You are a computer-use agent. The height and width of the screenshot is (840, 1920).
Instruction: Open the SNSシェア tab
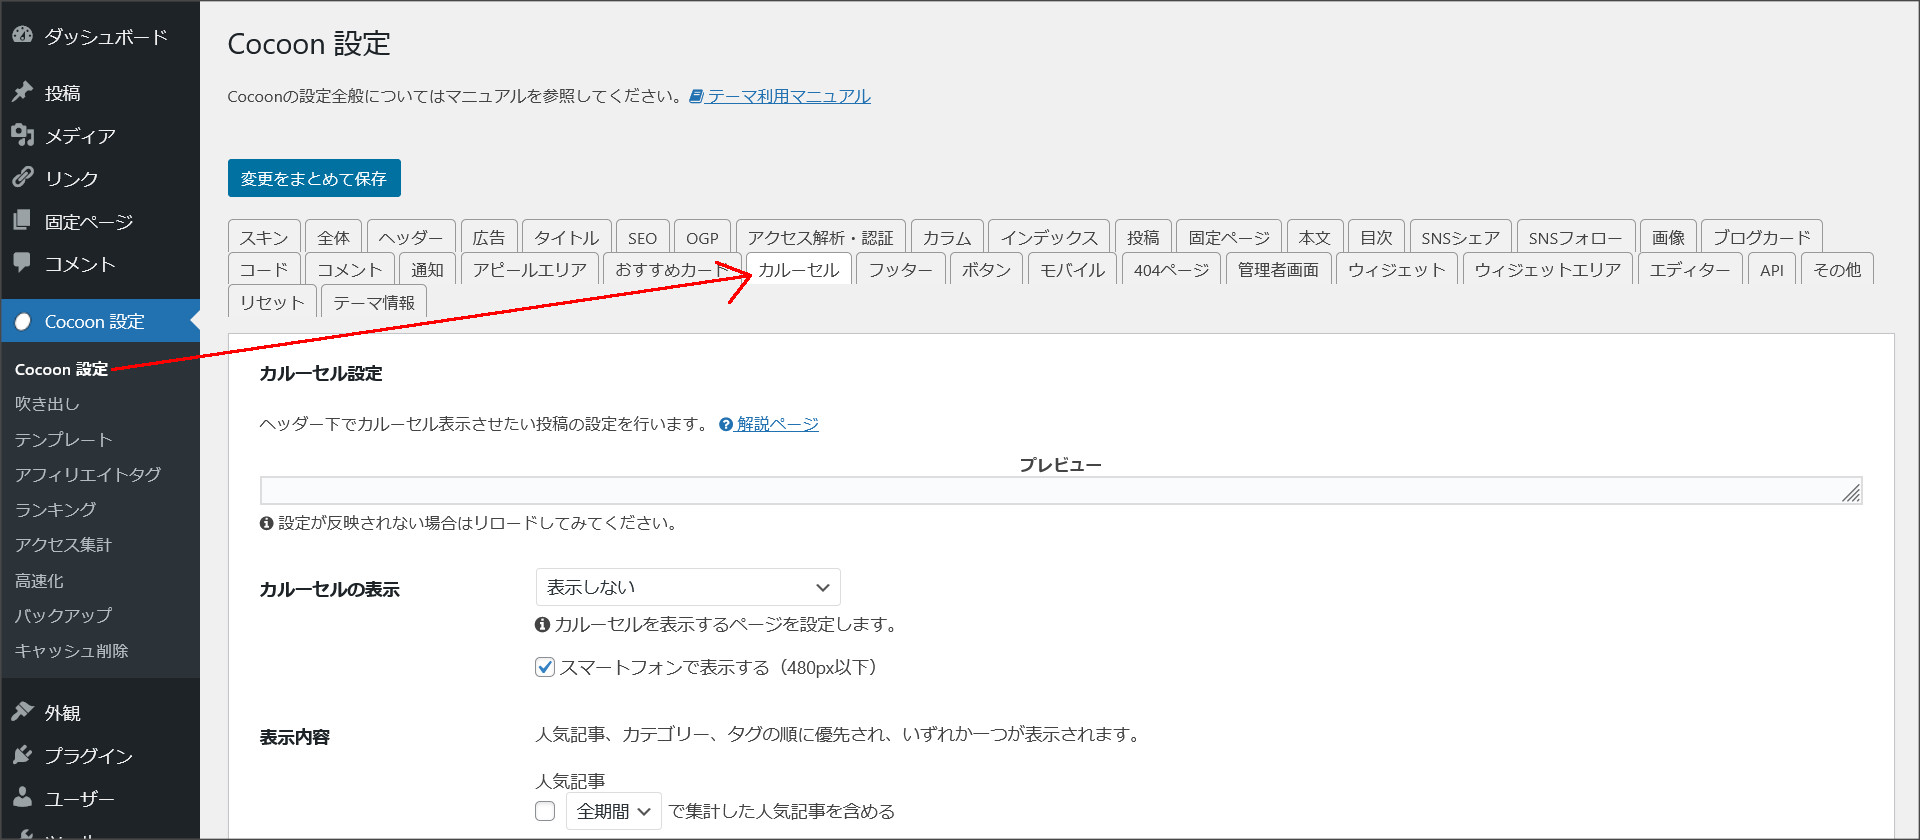click(1460, 237)
